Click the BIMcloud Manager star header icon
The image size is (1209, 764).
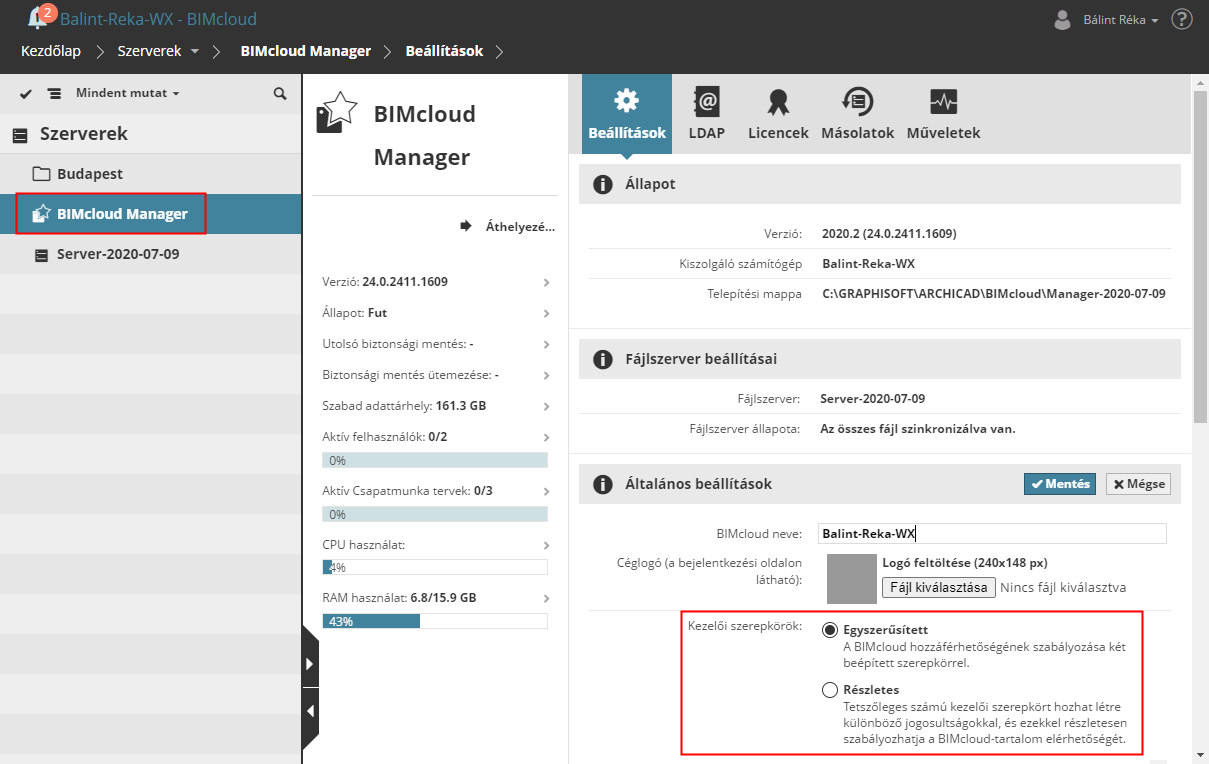[x=336, y=112]
